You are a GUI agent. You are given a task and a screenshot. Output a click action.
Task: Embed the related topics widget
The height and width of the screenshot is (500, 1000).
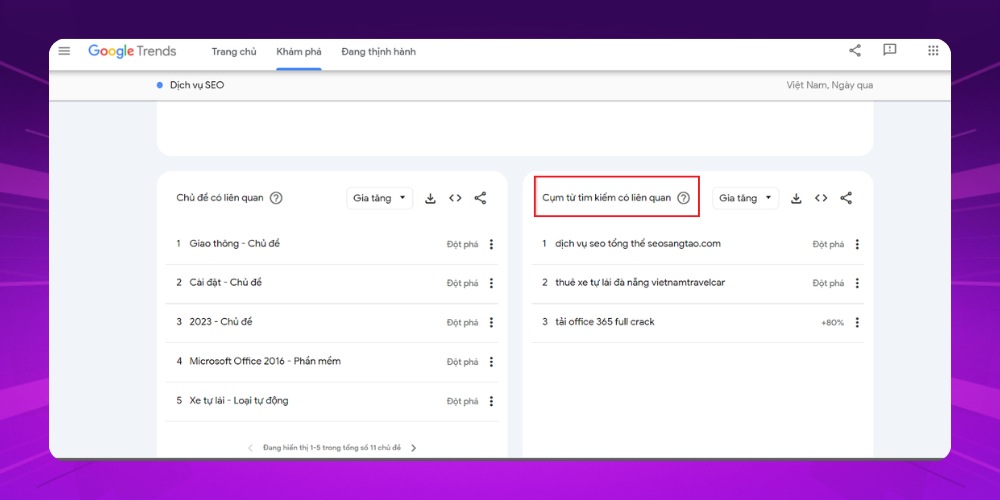pos(455,198)
